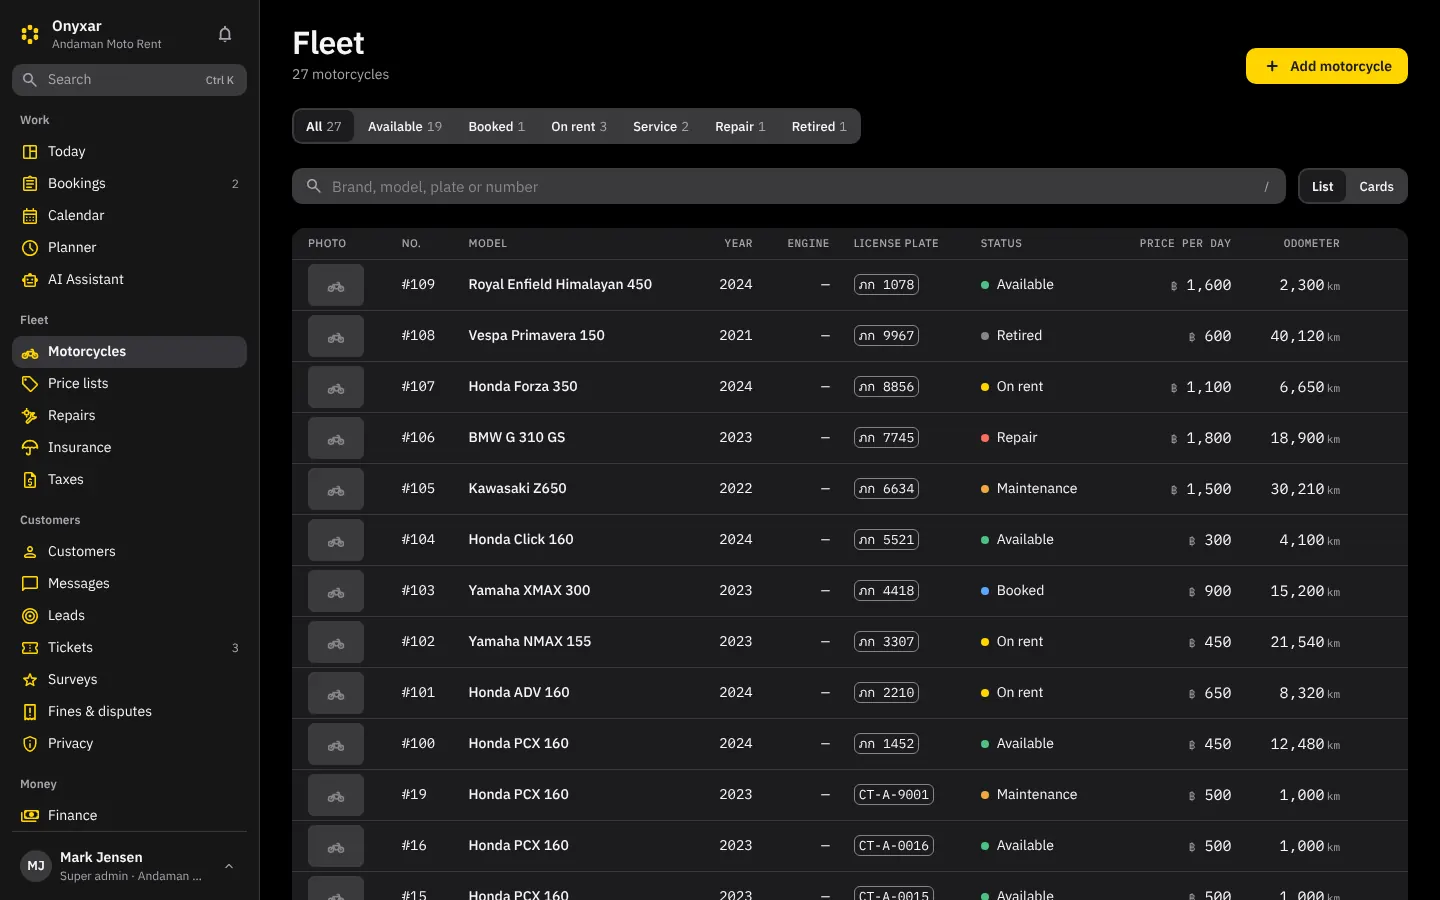The width and height of the screenshot is (1440, 900).
Task: Open the notifications bell
Action: click(x=225, y=34)
